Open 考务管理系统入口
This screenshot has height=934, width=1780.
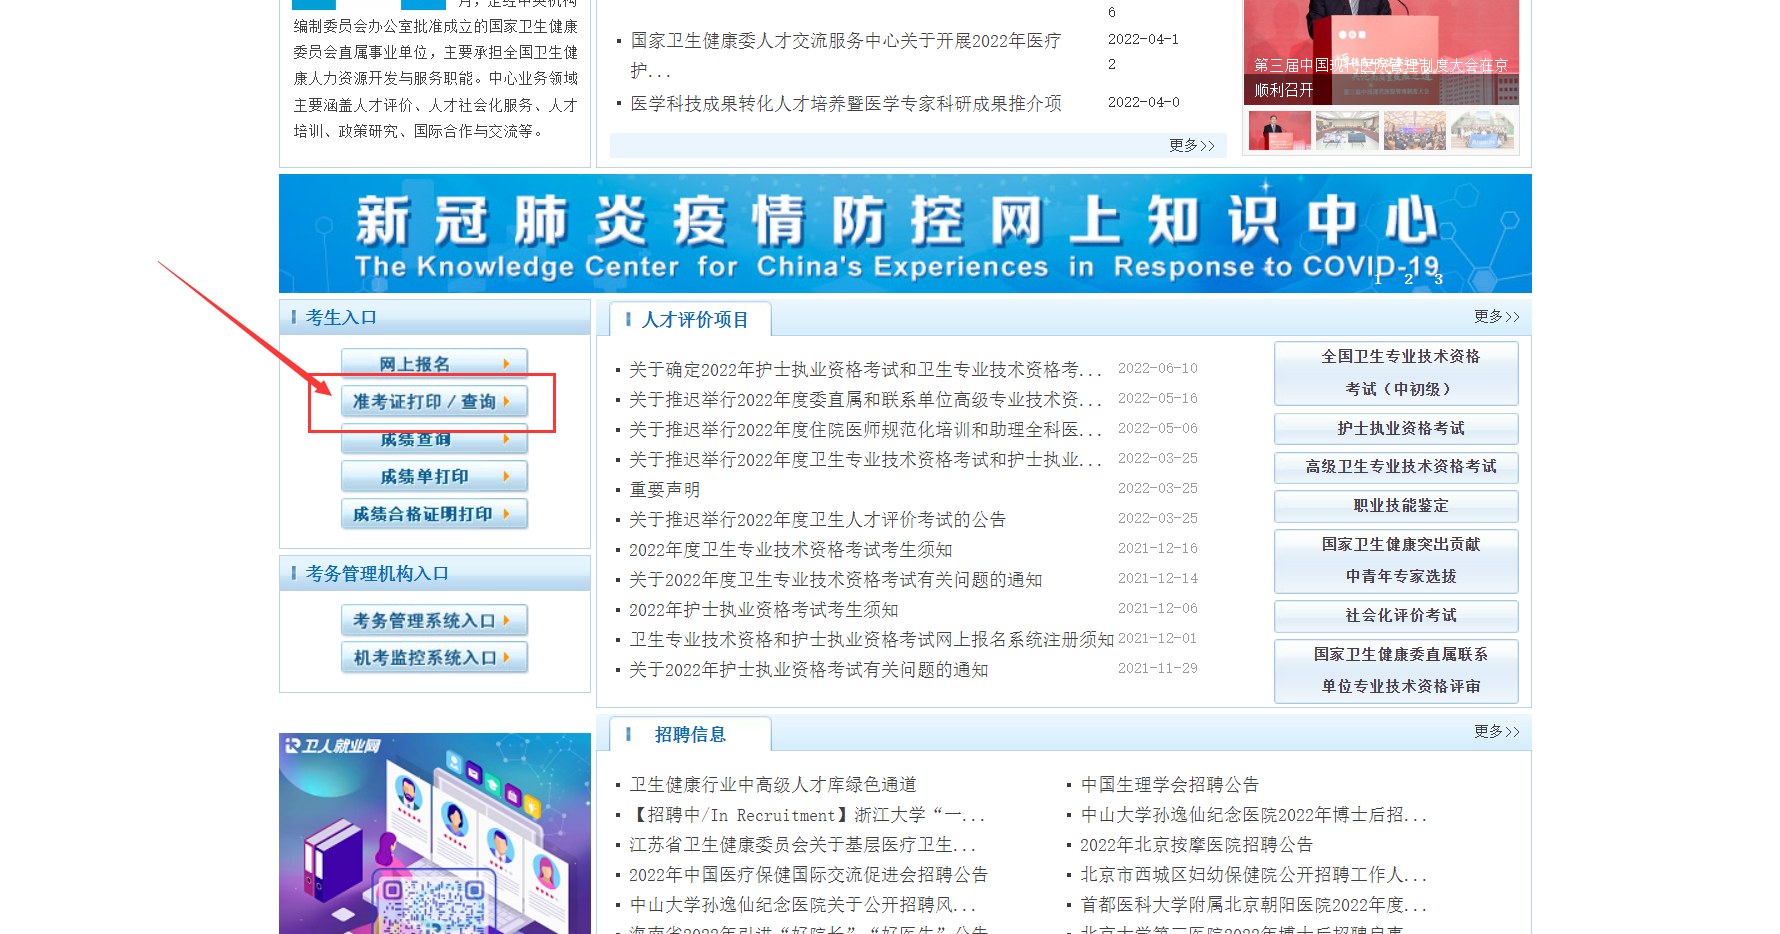coord(433,621)
